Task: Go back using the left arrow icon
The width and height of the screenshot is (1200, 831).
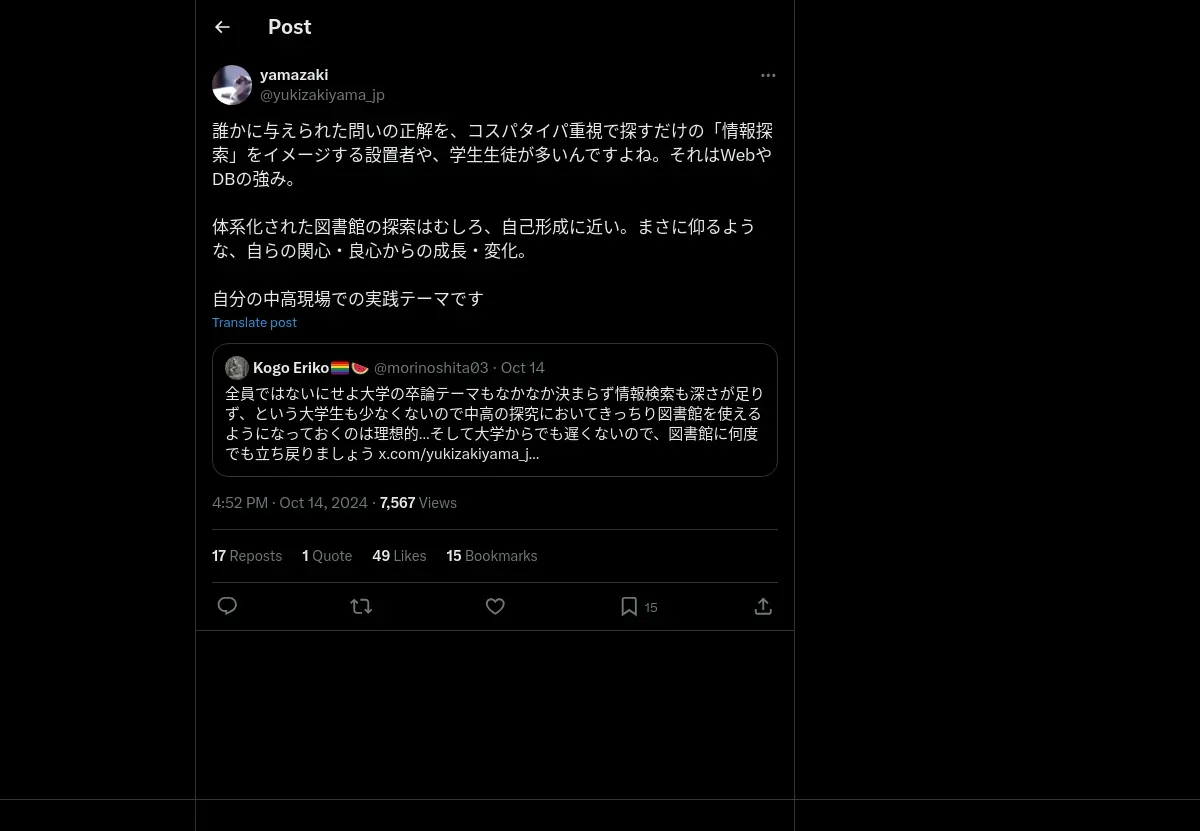Action: [x=222, y=27]
